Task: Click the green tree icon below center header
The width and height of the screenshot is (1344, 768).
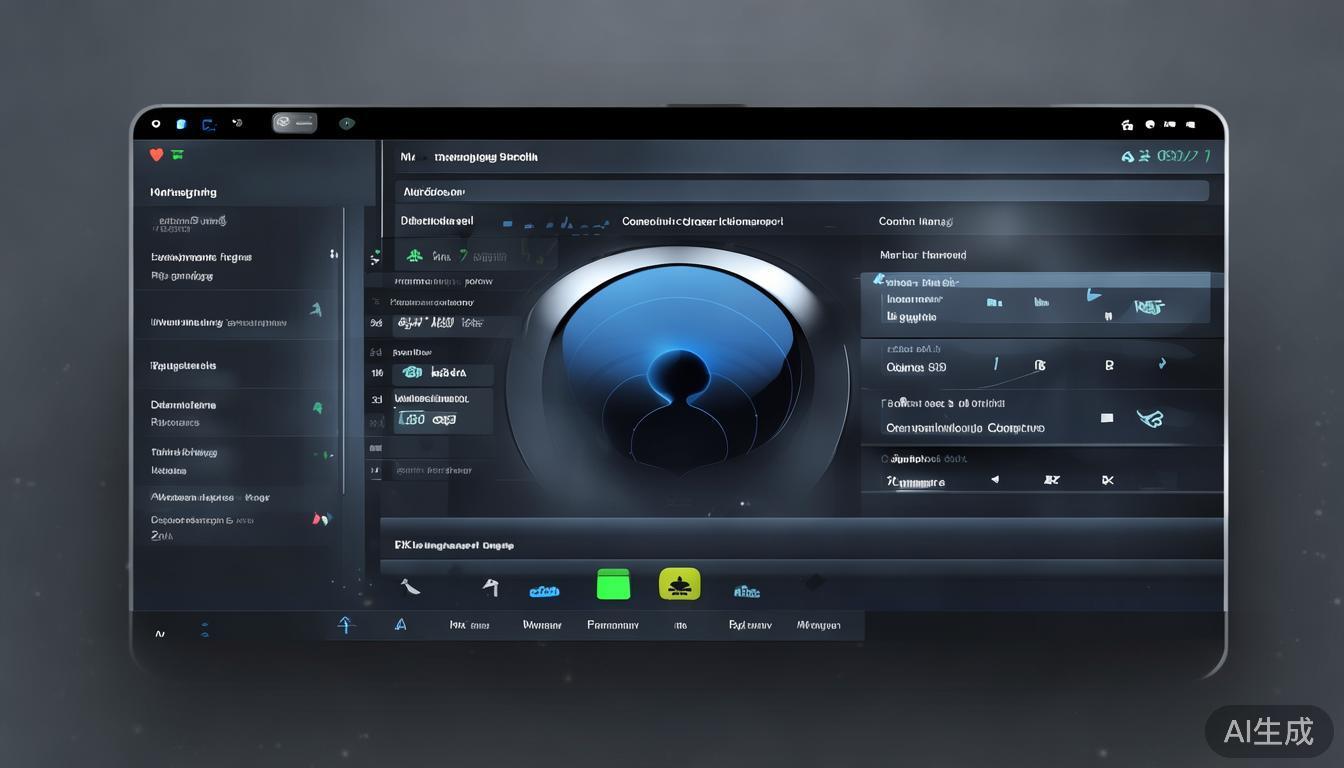Action: click(415, 256)
